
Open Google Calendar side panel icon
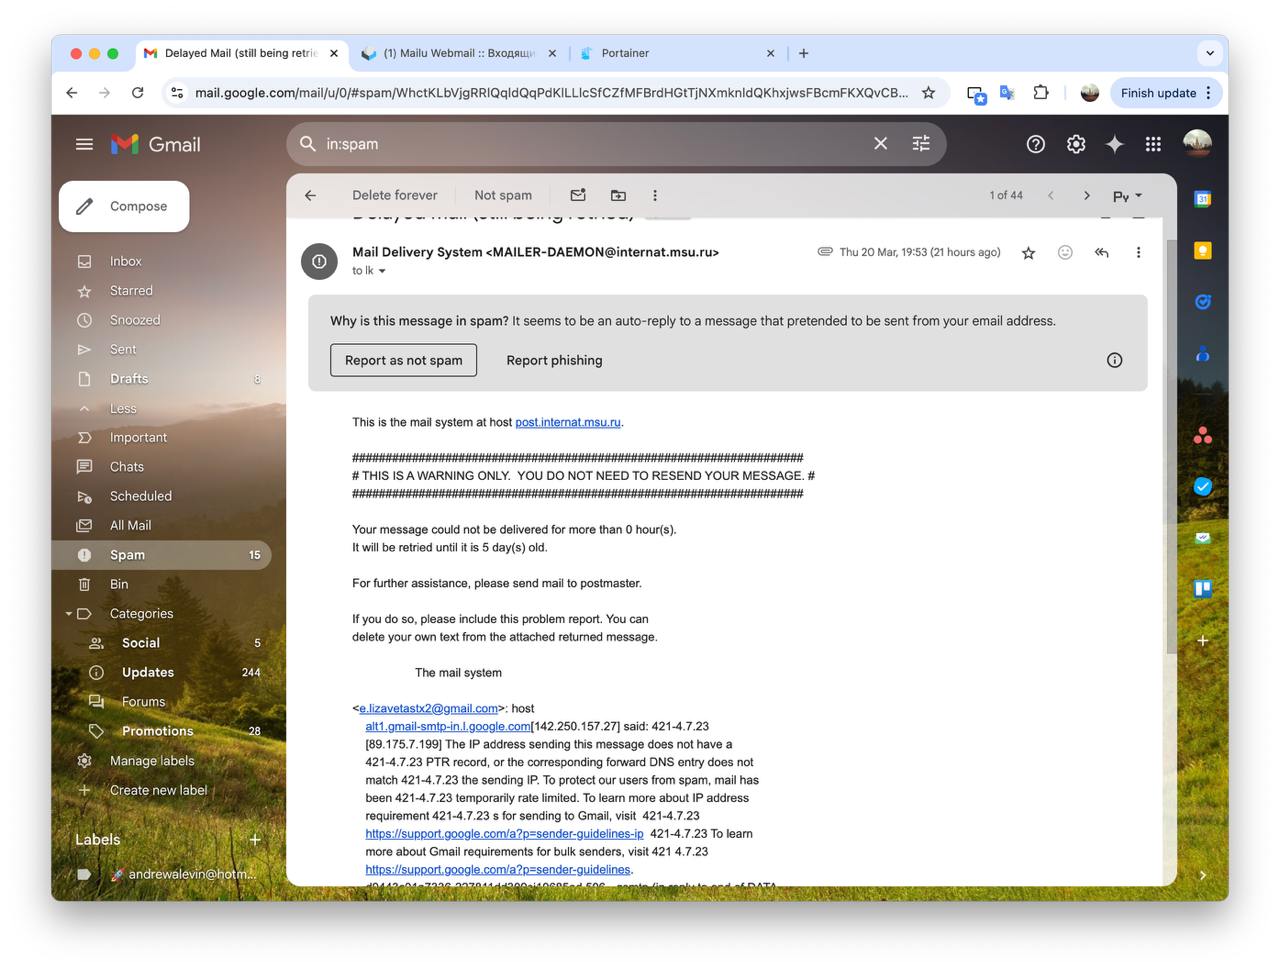pos(1203,199)
